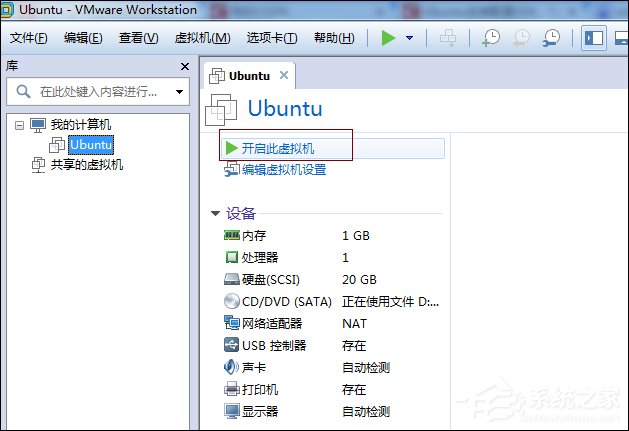629x431 pixels.
Task: Click the 内存 memory device row
Action: 331,236
